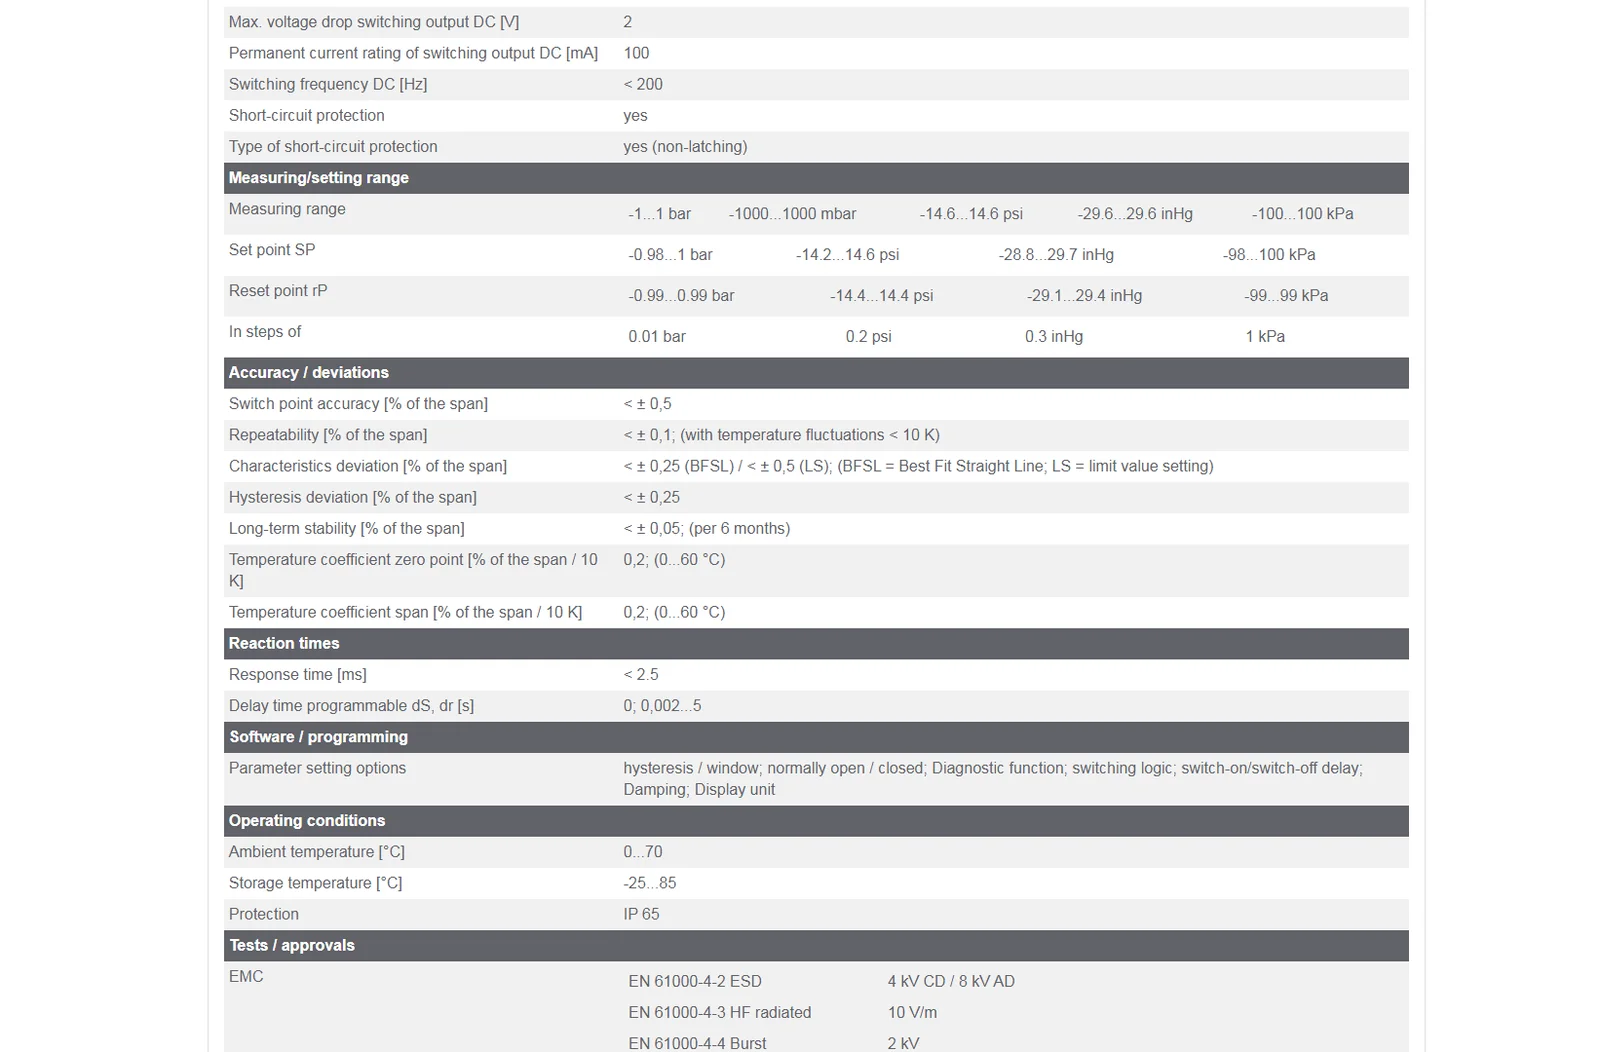This screenshot has height=1052, width=1600.
Task: Select 'Temperature coefficient zero point' label
Action: (413, 570)
